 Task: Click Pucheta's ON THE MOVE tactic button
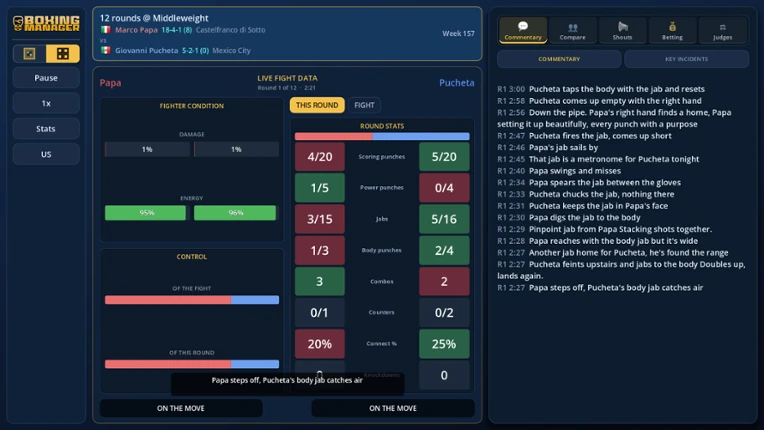393,408
